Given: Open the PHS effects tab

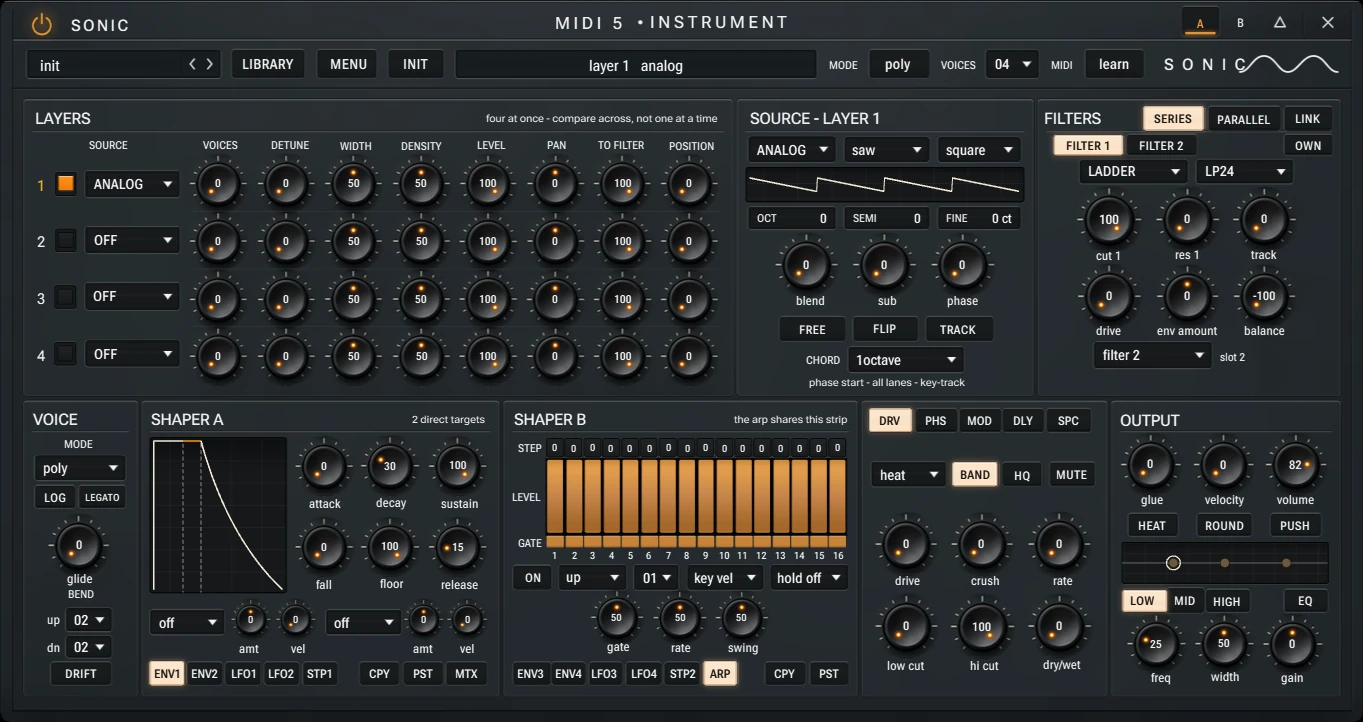Looking at the screenshot, I should tap(935, 421).
